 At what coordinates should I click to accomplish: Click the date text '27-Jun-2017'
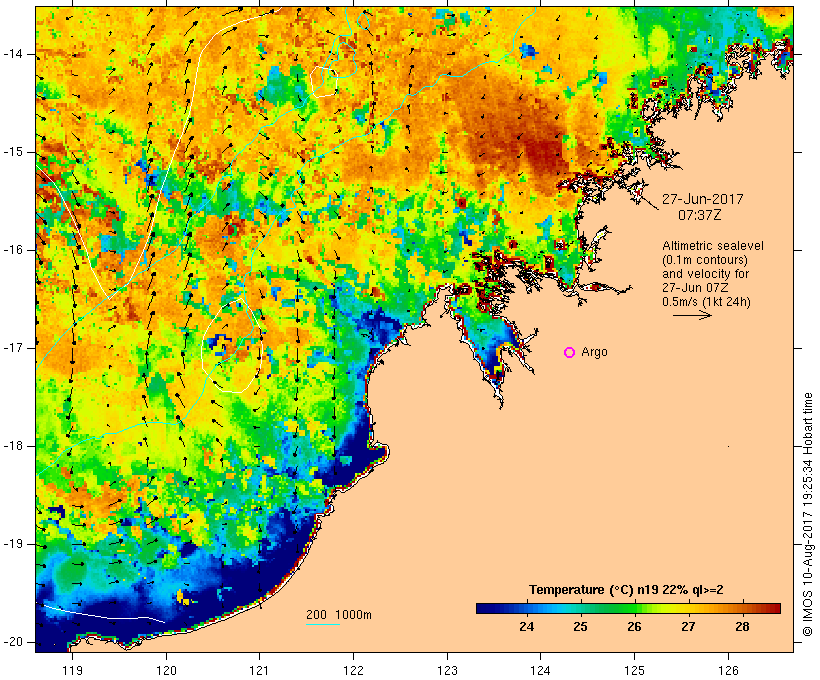click(x=703, y=199)
